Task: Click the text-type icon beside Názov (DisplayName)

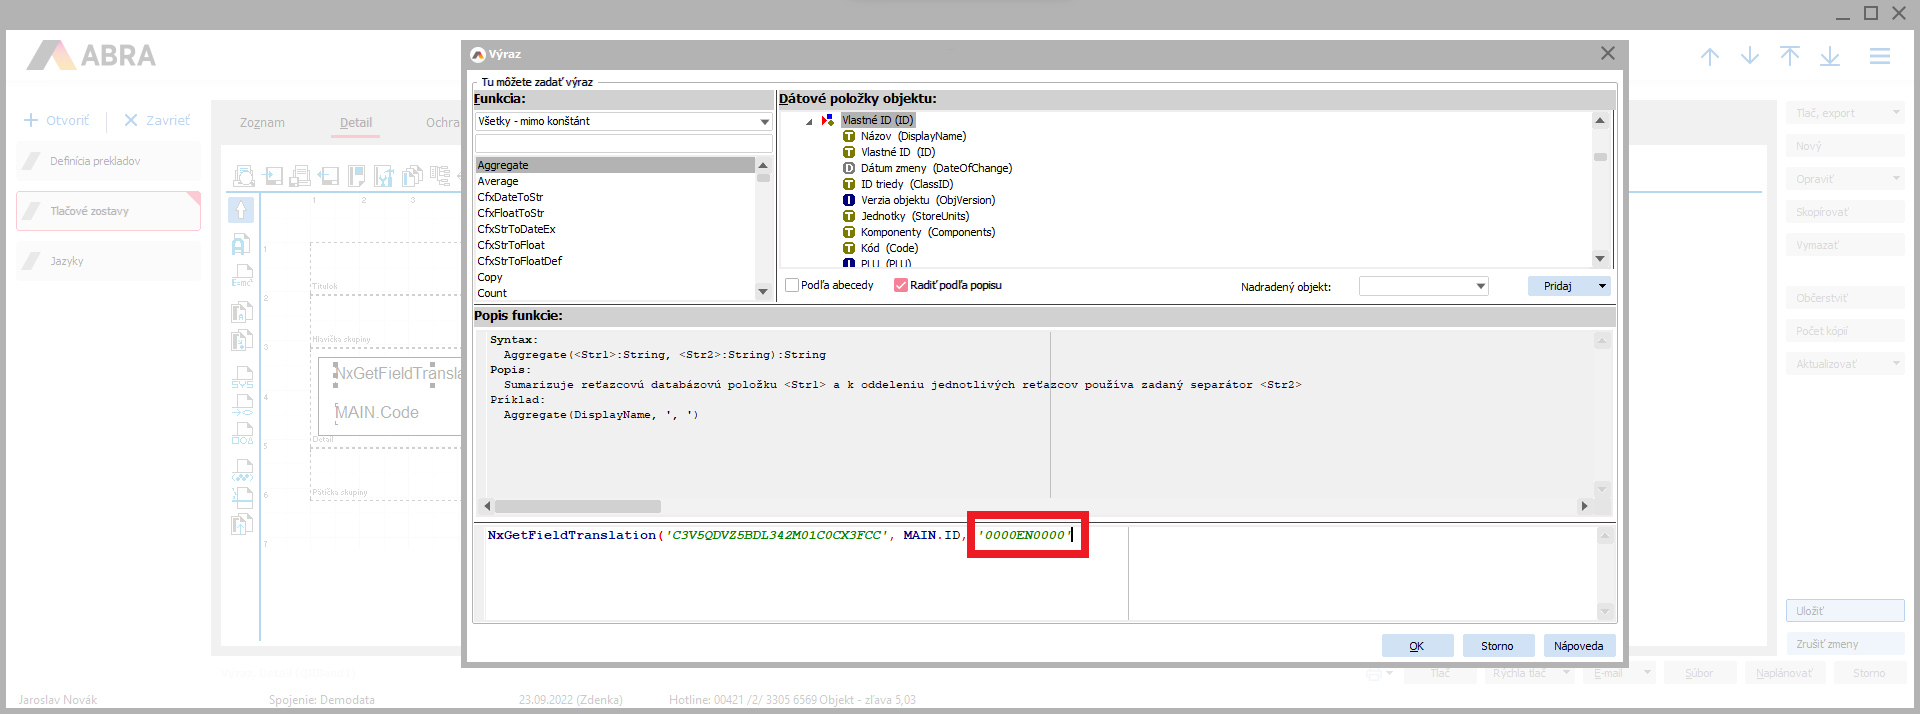Action: (849, 136)
